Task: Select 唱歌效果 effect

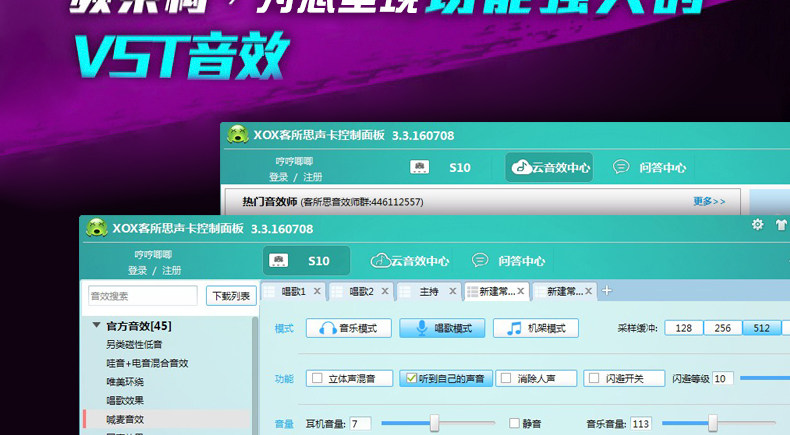Action: (125, 401)
